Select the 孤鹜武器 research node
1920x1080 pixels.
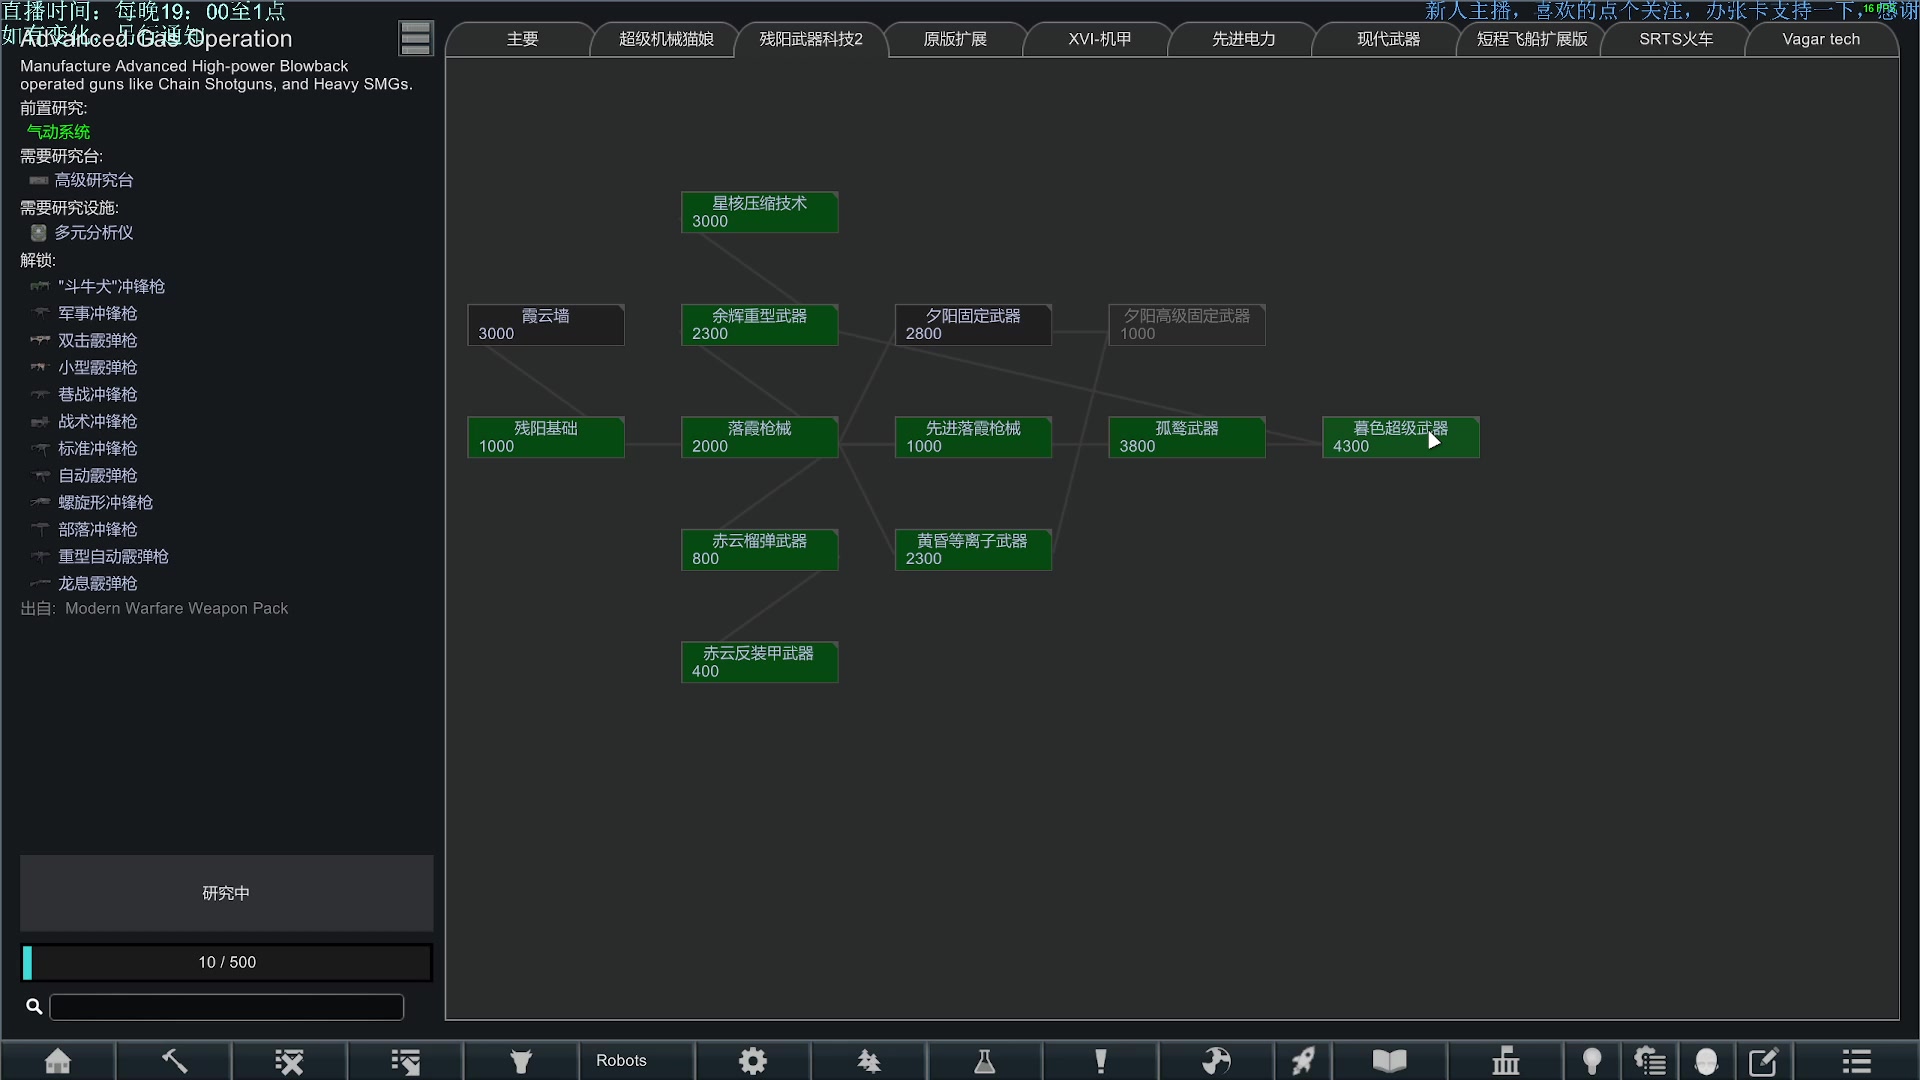1187,437
